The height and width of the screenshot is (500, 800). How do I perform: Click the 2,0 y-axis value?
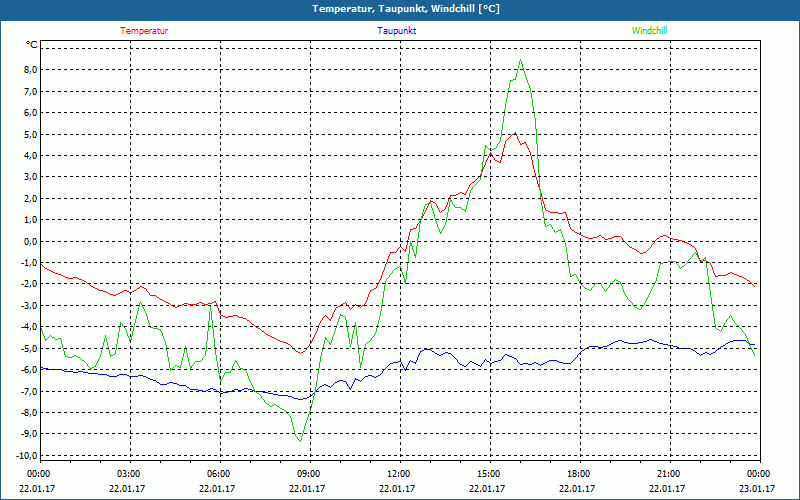30,198
